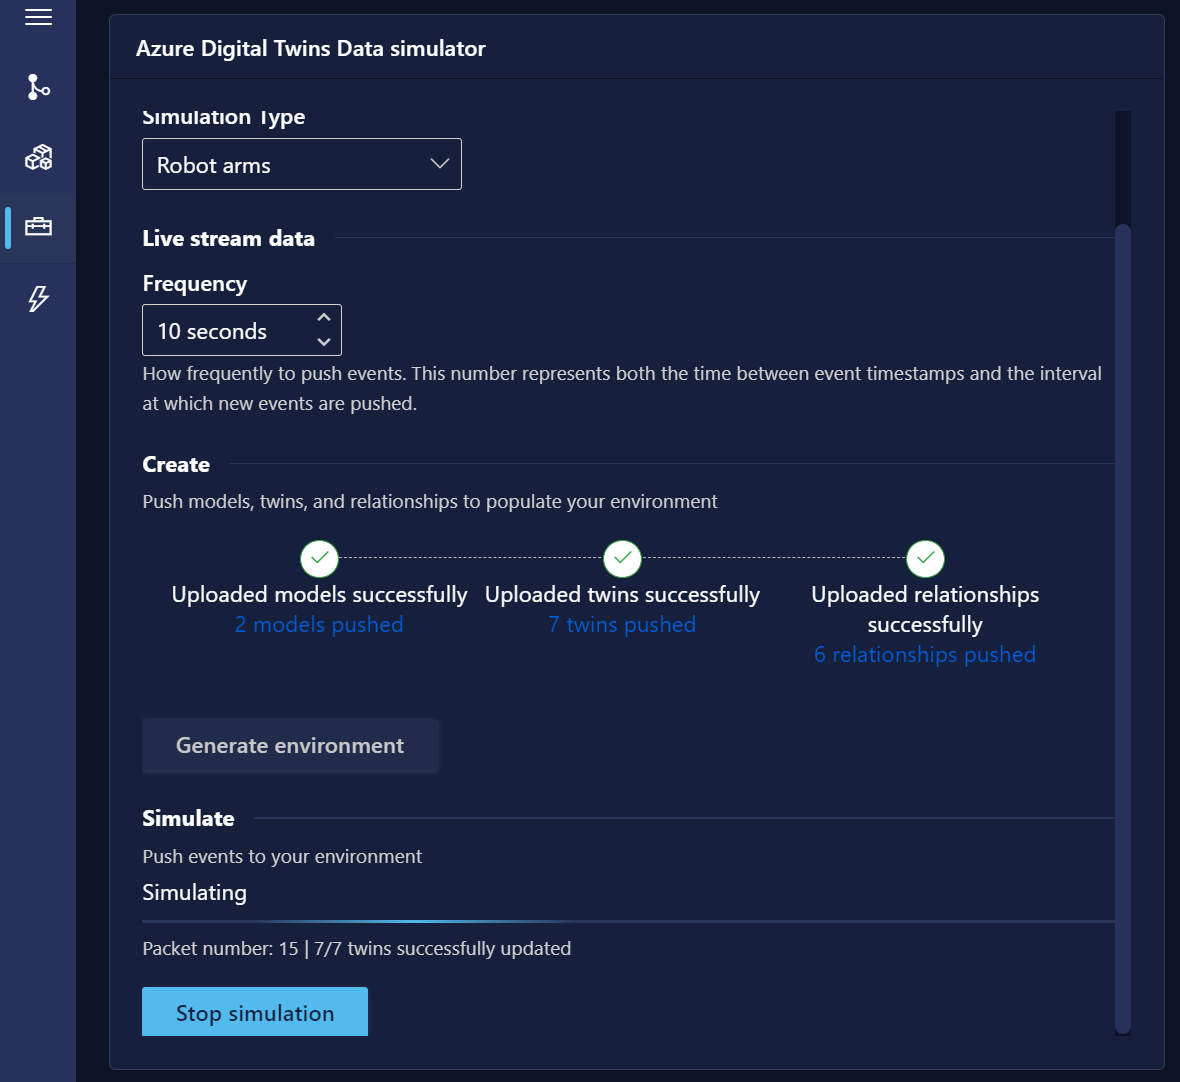Click the Azure Digital Twins Data simulator title

coord(311,48)
